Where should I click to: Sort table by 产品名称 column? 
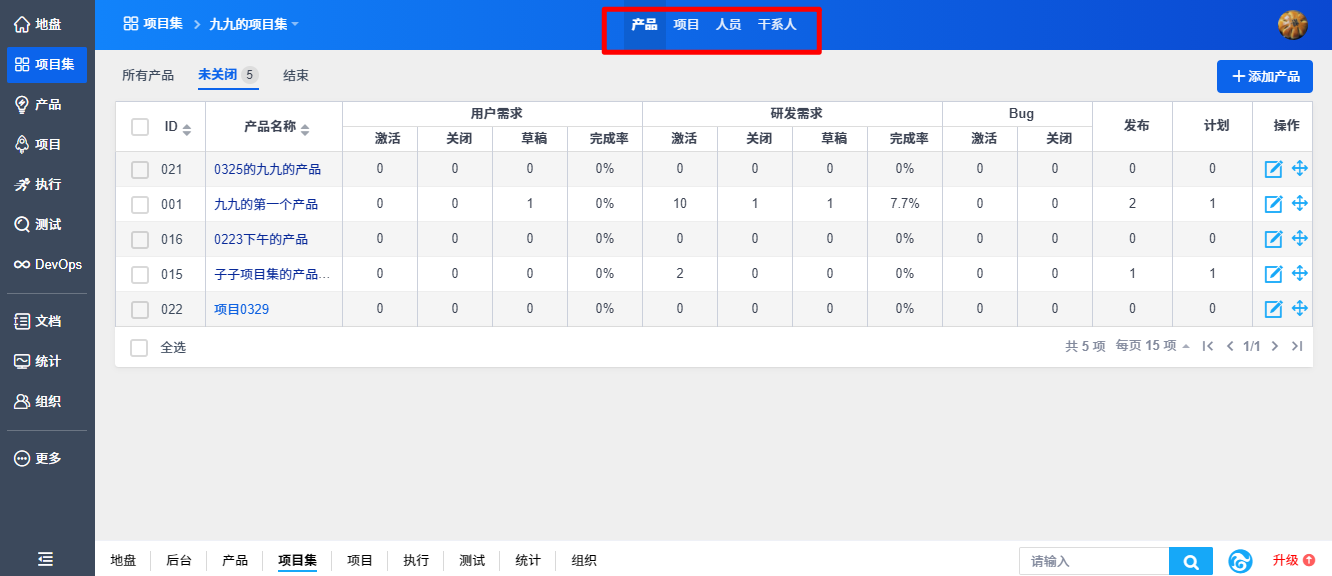pyautogui.click(x=277, y=127)
